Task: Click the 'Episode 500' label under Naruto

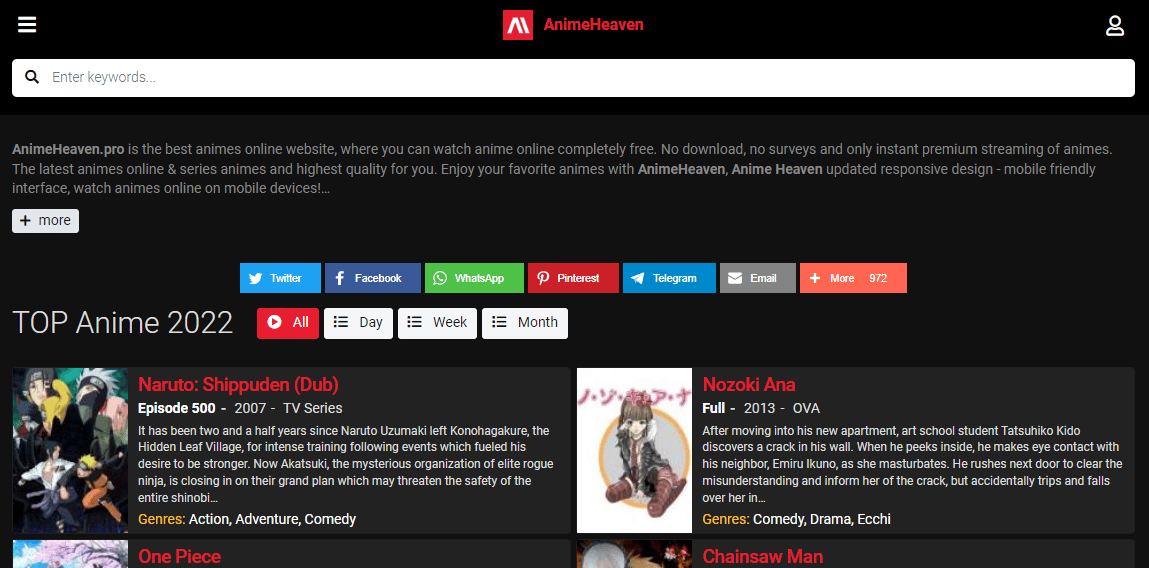Action: coord(177,408)
